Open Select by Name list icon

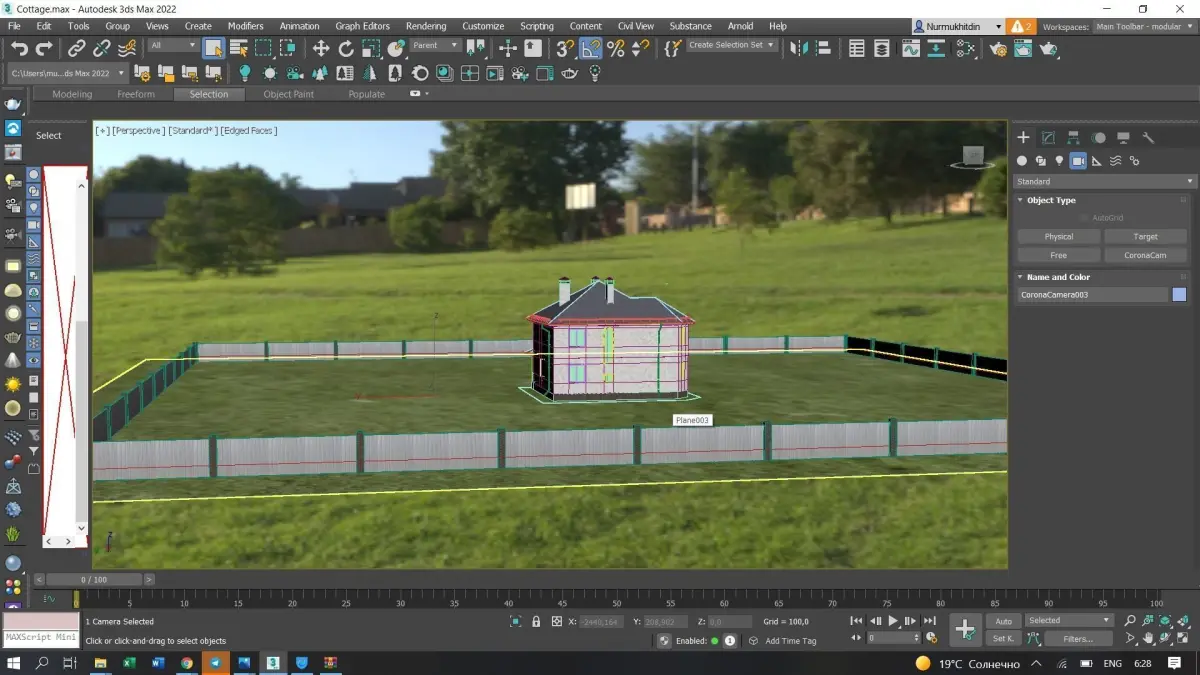(x=239, y=48)
